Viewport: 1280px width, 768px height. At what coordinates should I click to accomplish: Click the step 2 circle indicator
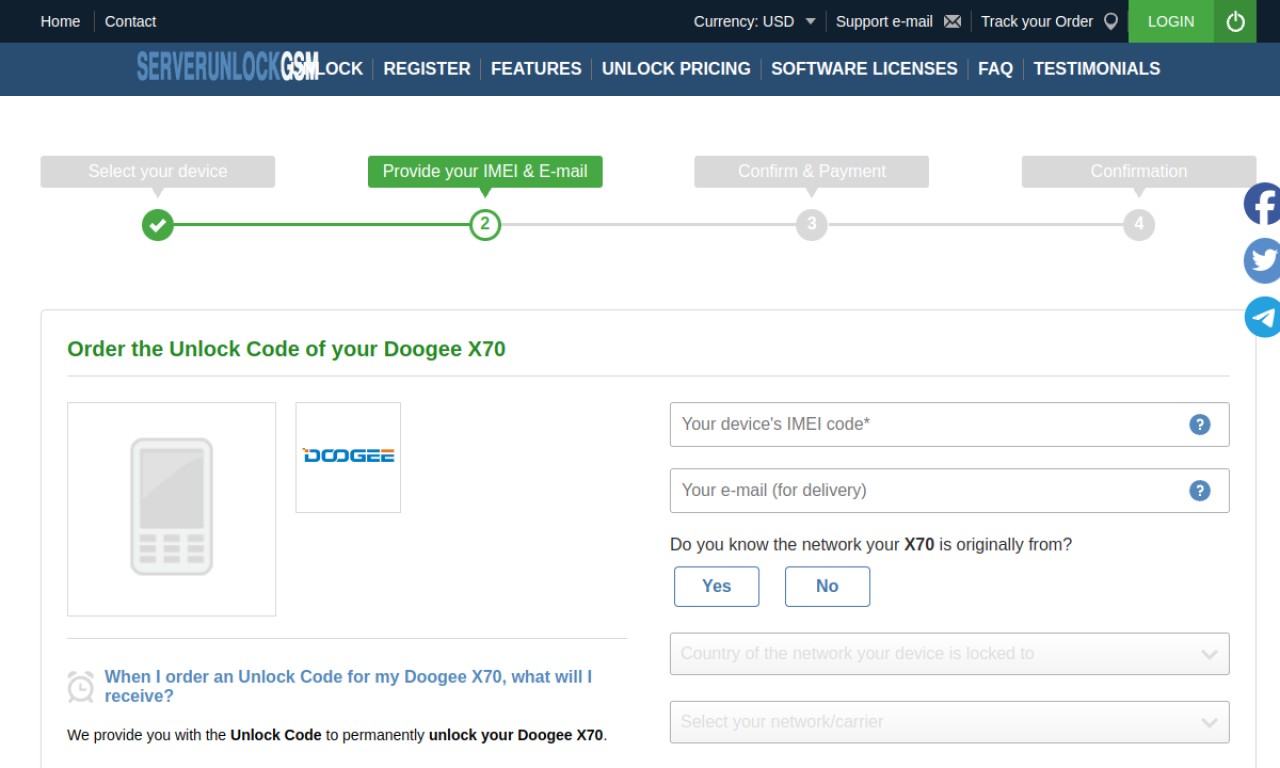coord(485,224)
